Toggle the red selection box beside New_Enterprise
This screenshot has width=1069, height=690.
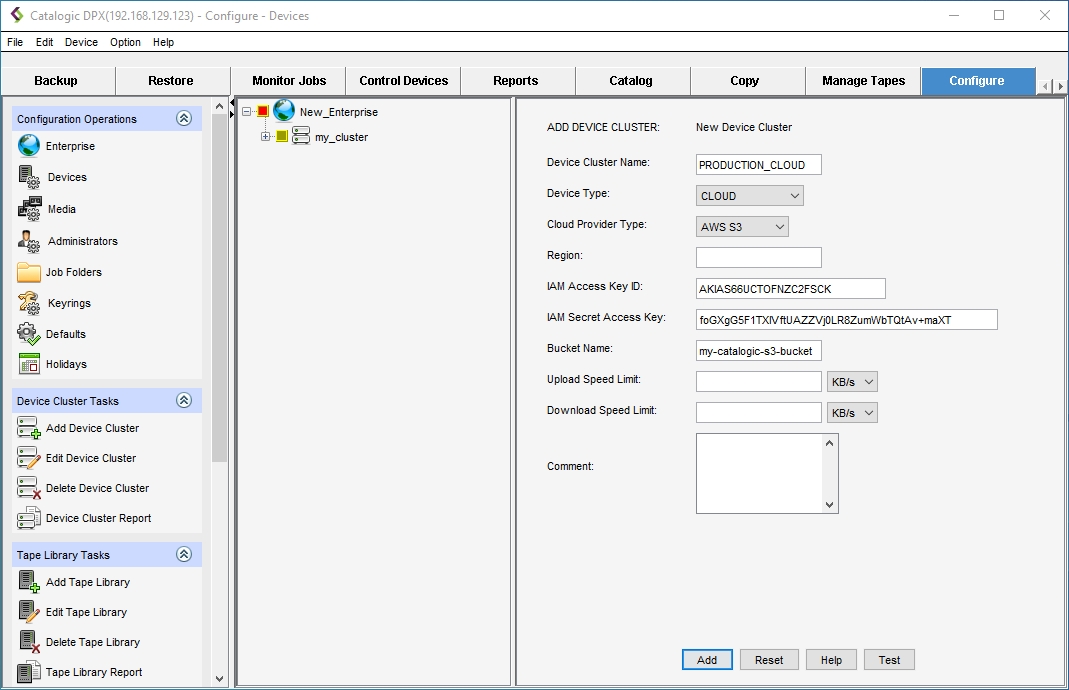pyautogui.click(x=263, y=112)
